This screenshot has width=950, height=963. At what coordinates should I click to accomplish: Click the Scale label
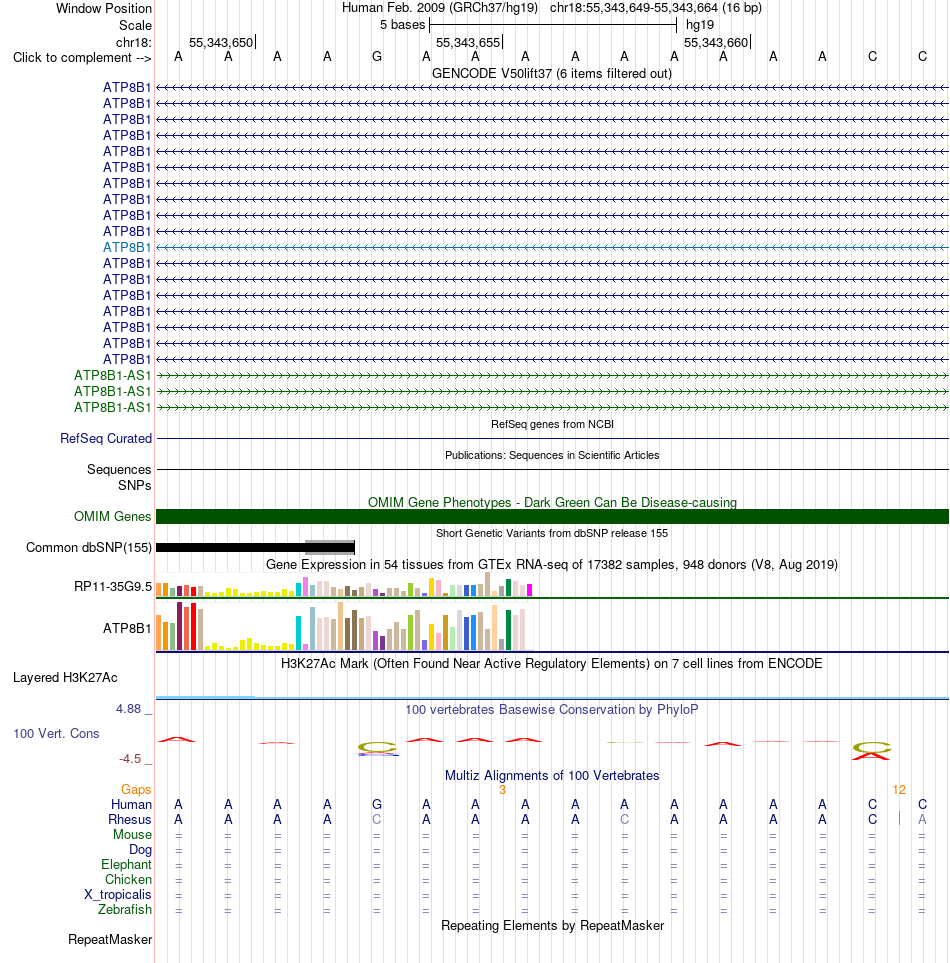pyautogui.click(x=135, y=25)
